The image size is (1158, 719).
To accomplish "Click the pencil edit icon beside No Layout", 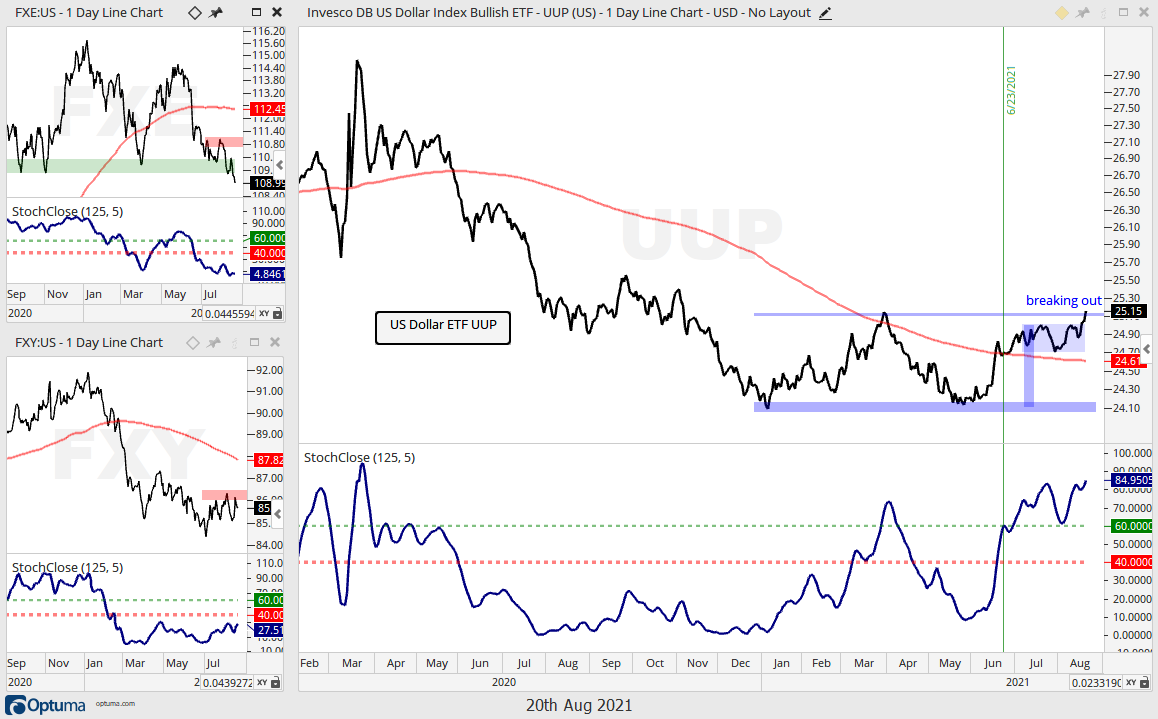I will 826,13.
